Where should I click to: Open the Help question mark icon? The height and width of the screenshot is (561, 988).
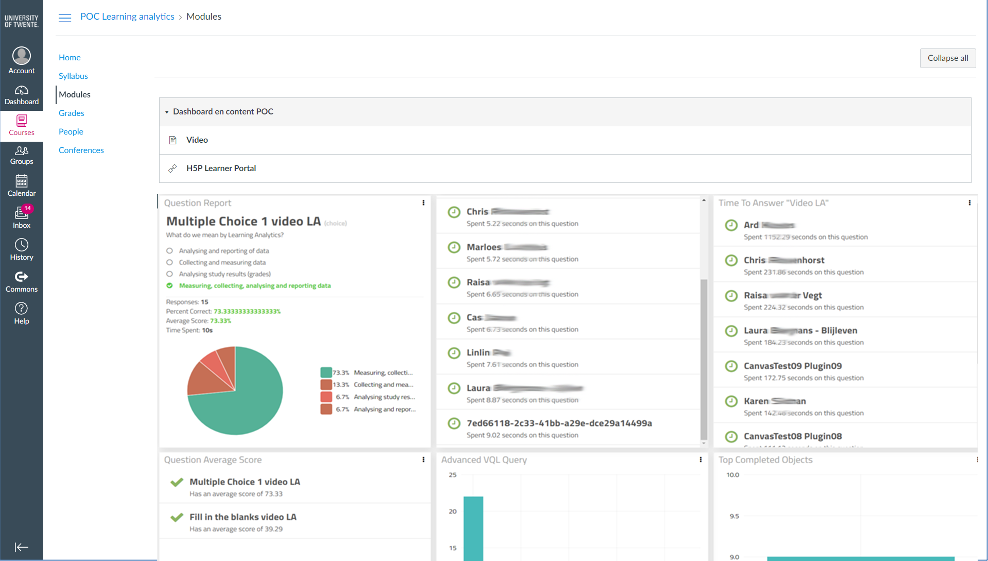(x=21, y=308)
